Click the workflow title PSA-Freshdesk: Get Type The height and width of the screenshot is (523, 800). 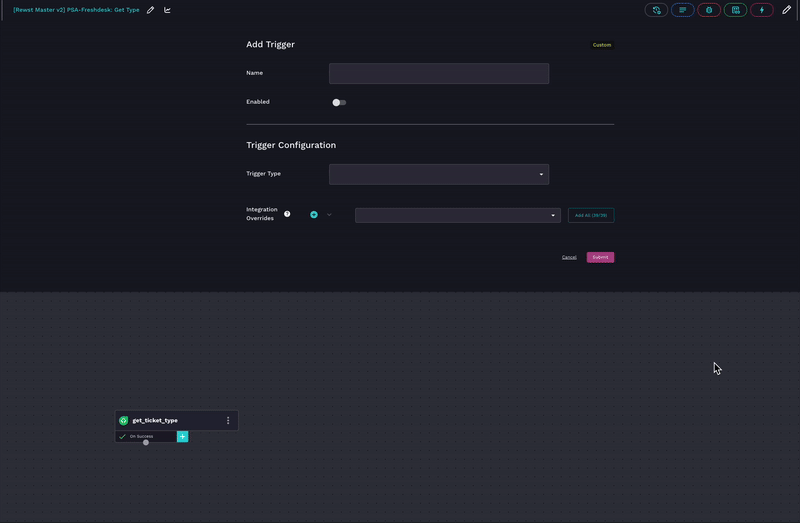point(76,10)
